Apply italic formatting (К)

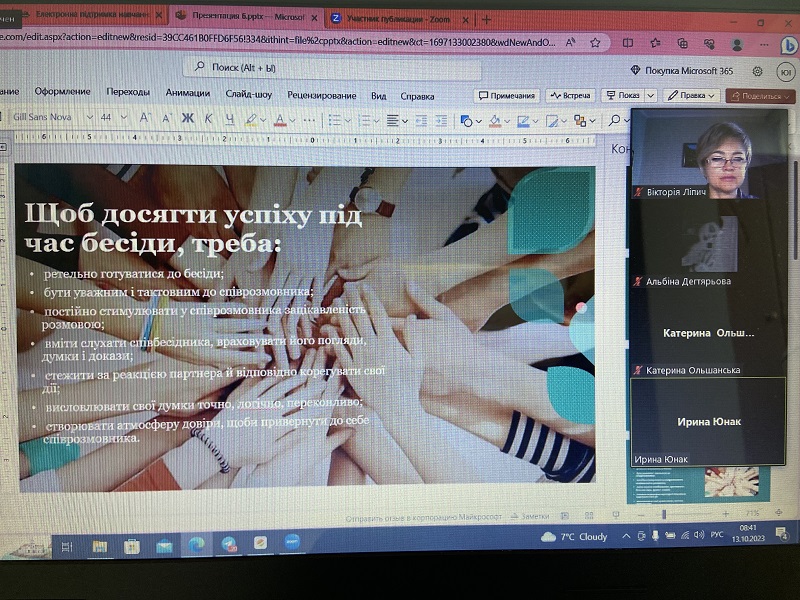click(208, 119)
